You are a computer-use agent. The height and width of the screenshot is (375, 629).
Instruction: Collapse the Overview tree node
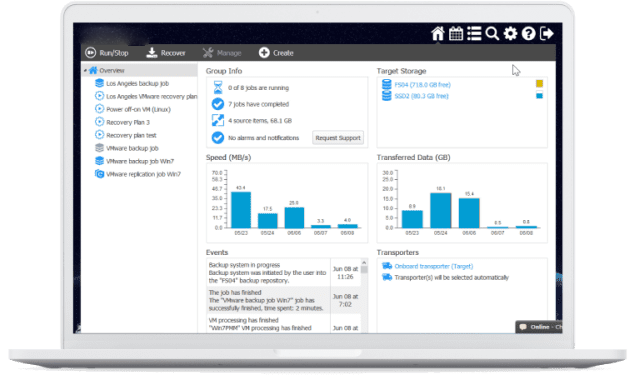coord(85,71)
